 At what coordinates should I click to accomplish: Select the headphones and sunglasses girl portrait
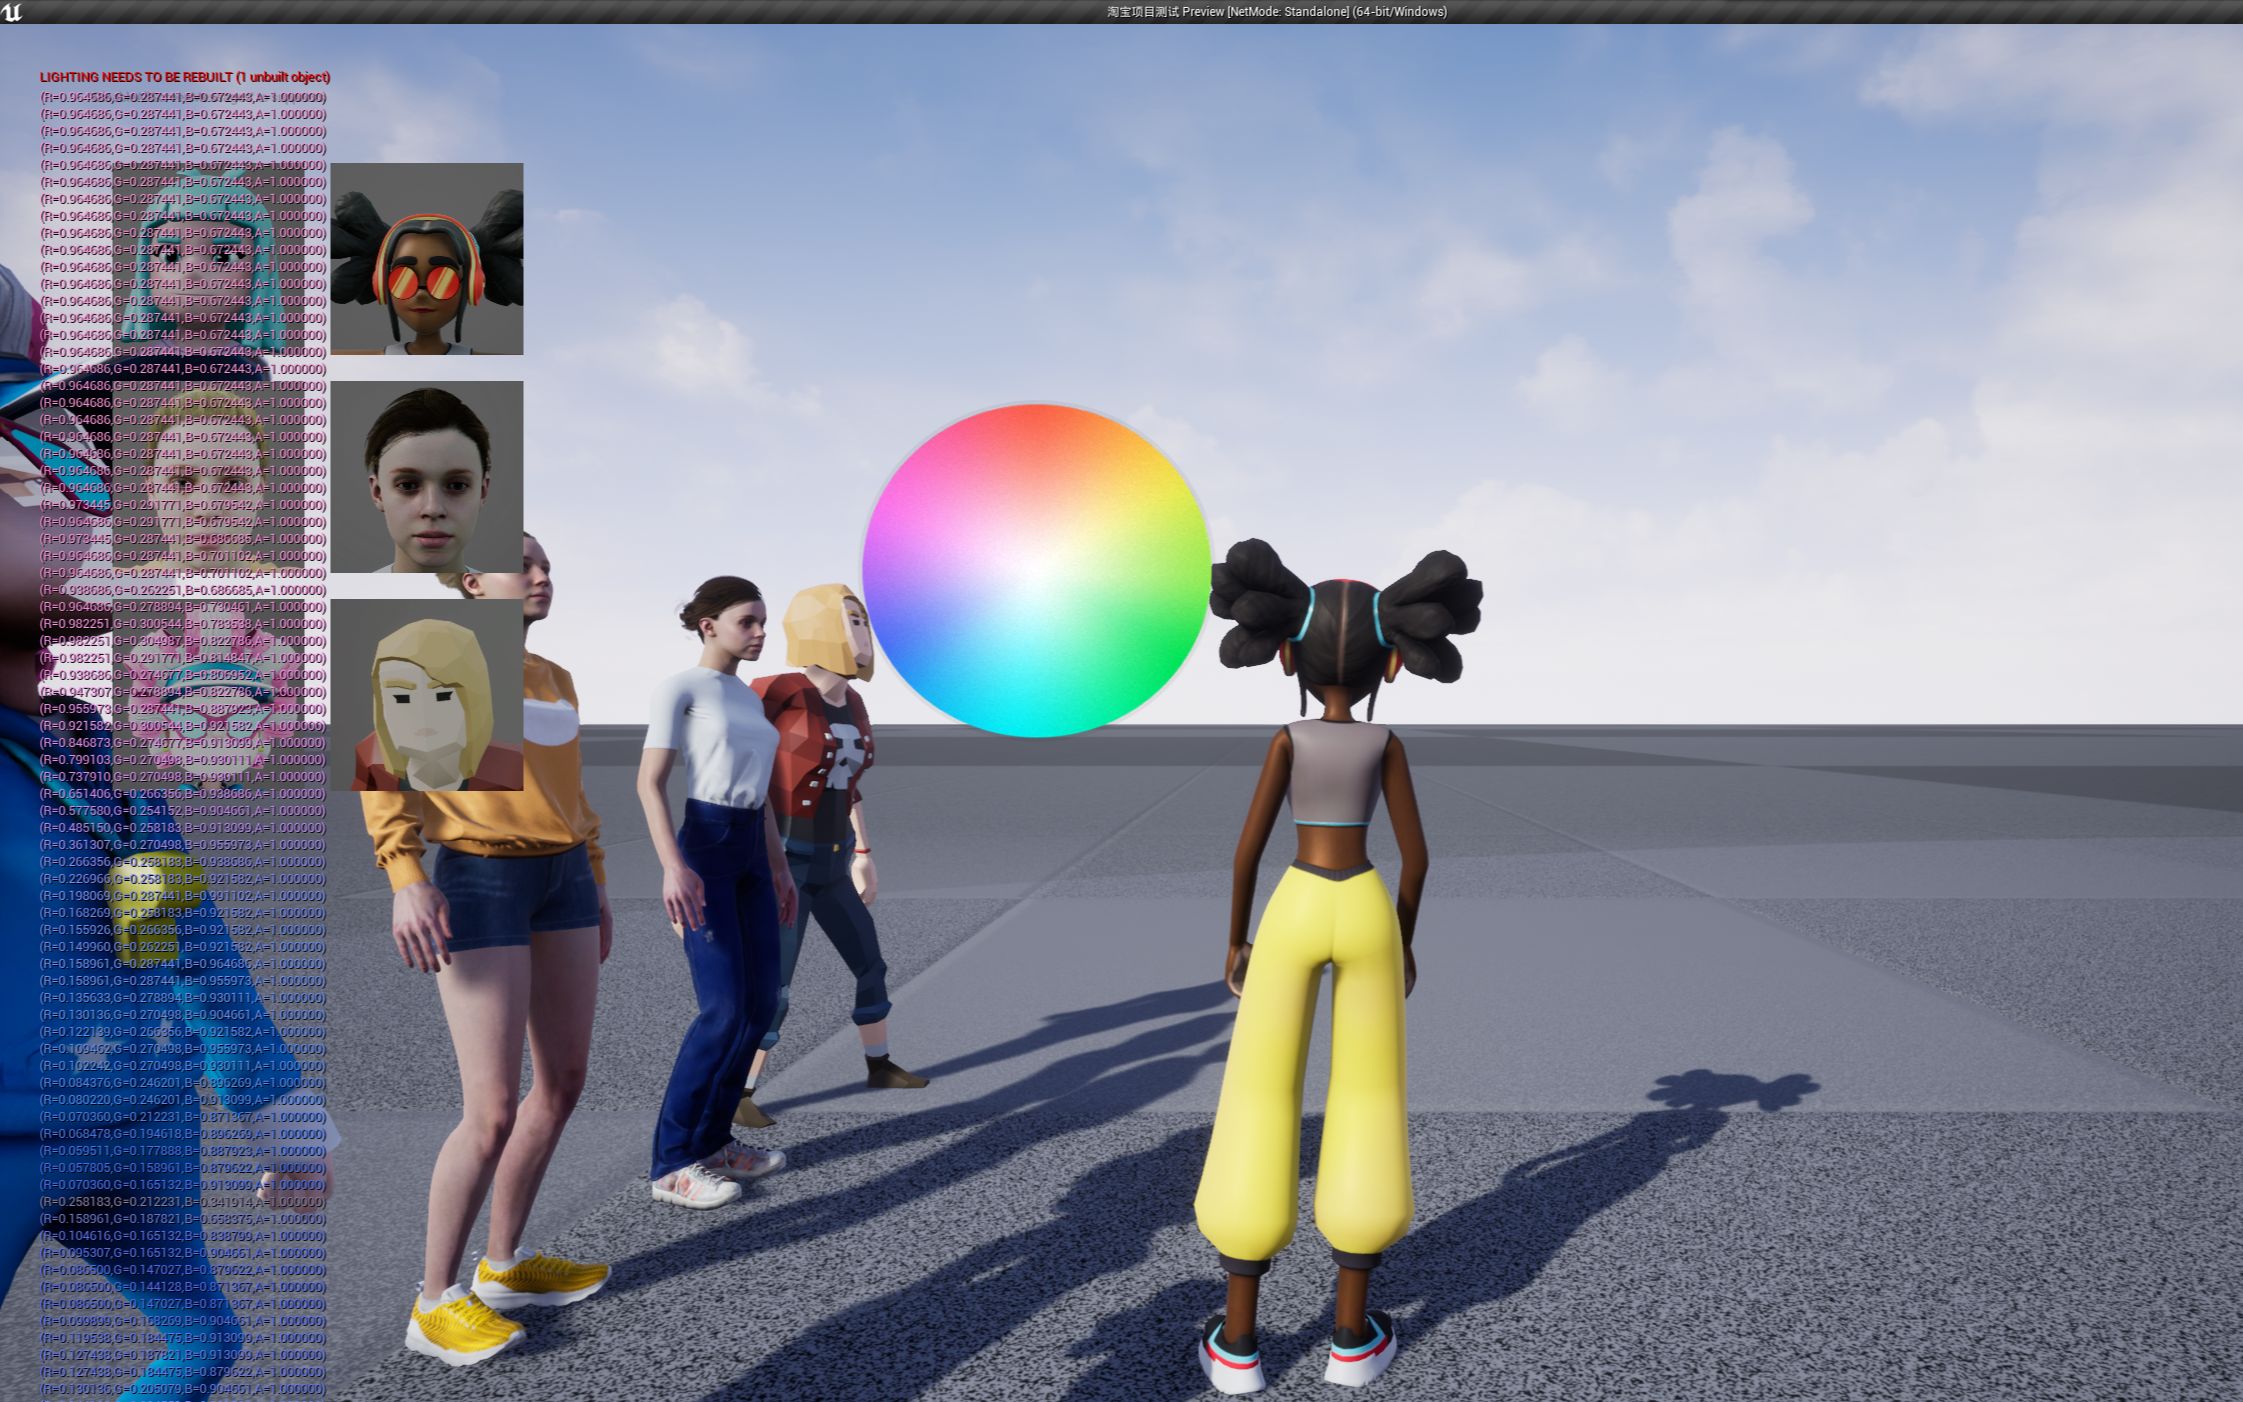tap(427, 259)
